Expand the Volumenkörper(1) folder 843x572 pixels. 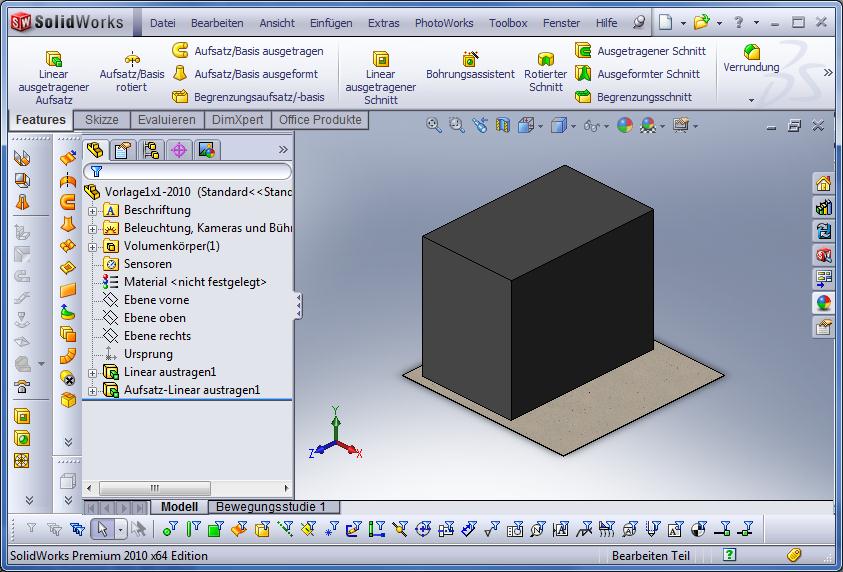tap(92, 247)
